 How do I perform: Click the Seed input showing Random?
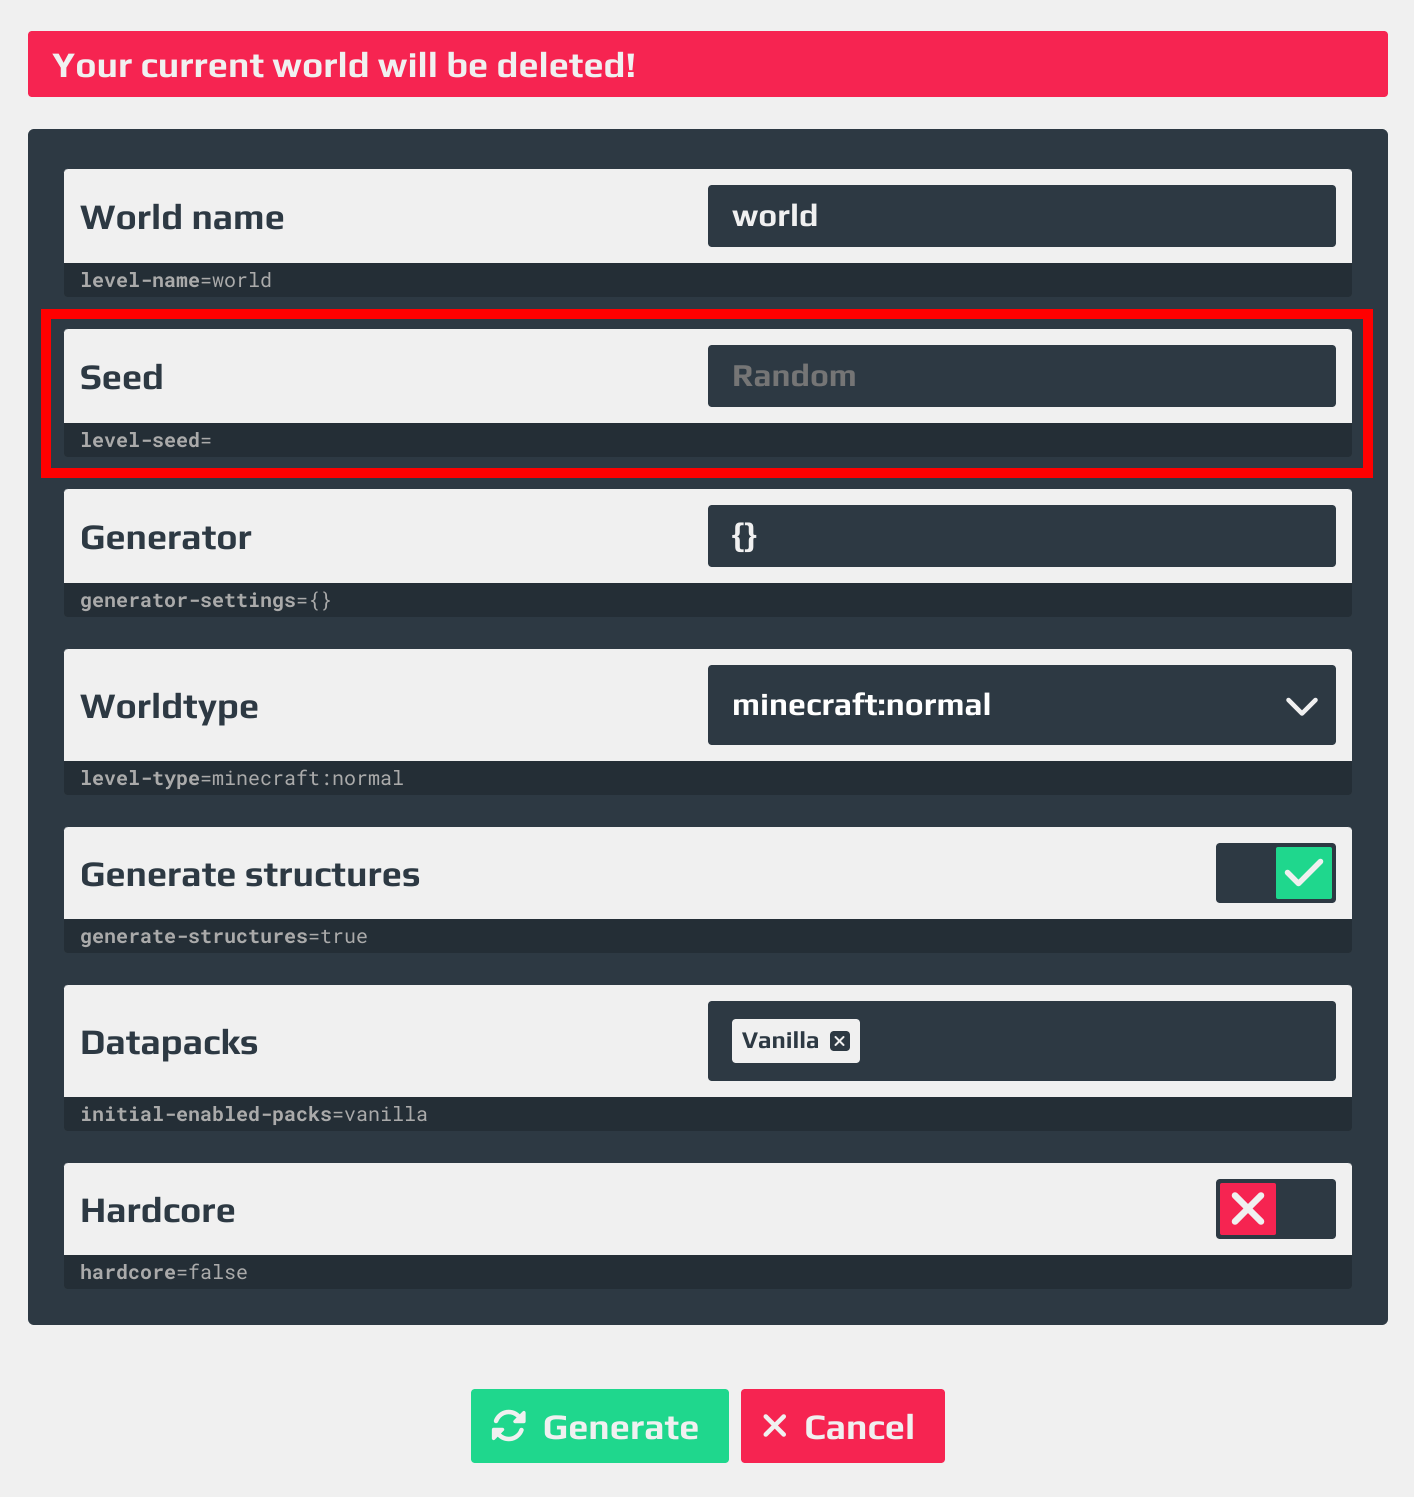[x=1021, y=376]
